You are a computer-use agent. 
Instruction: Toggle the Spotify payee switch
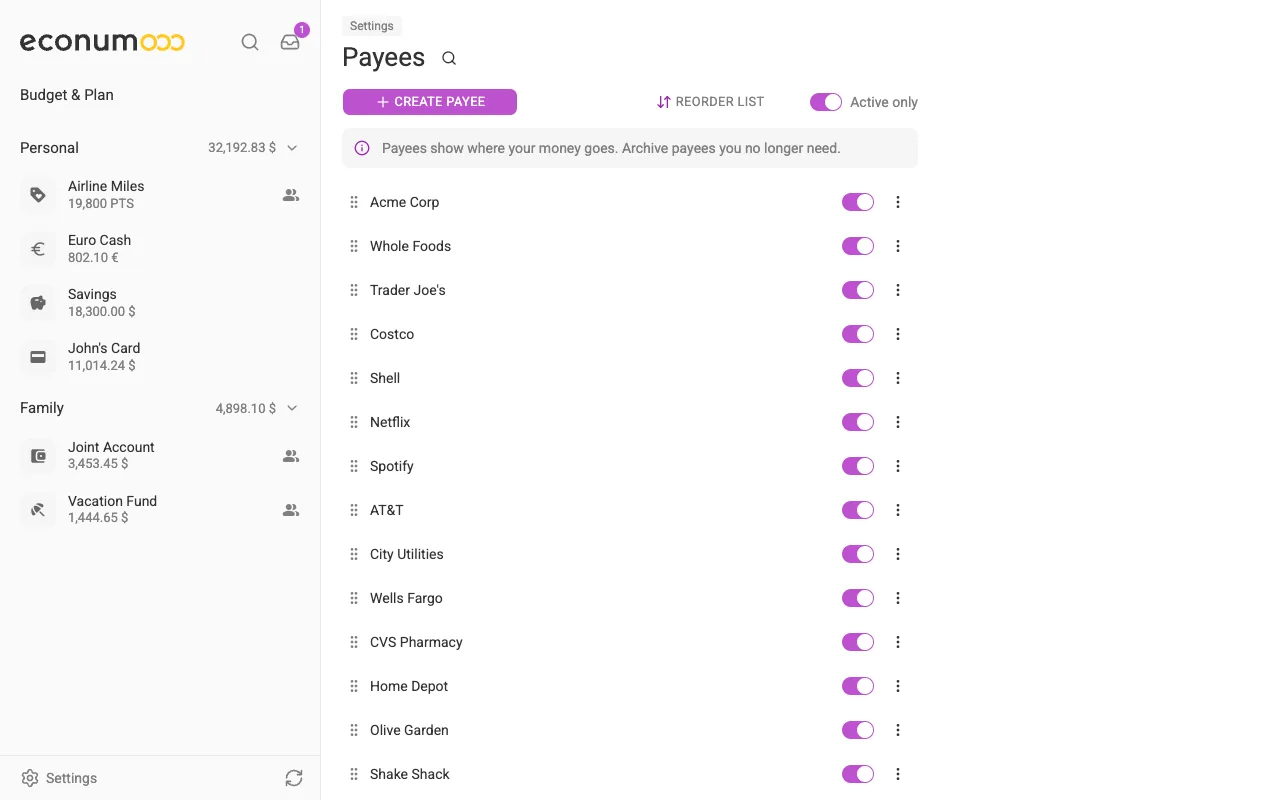[858, 466]
